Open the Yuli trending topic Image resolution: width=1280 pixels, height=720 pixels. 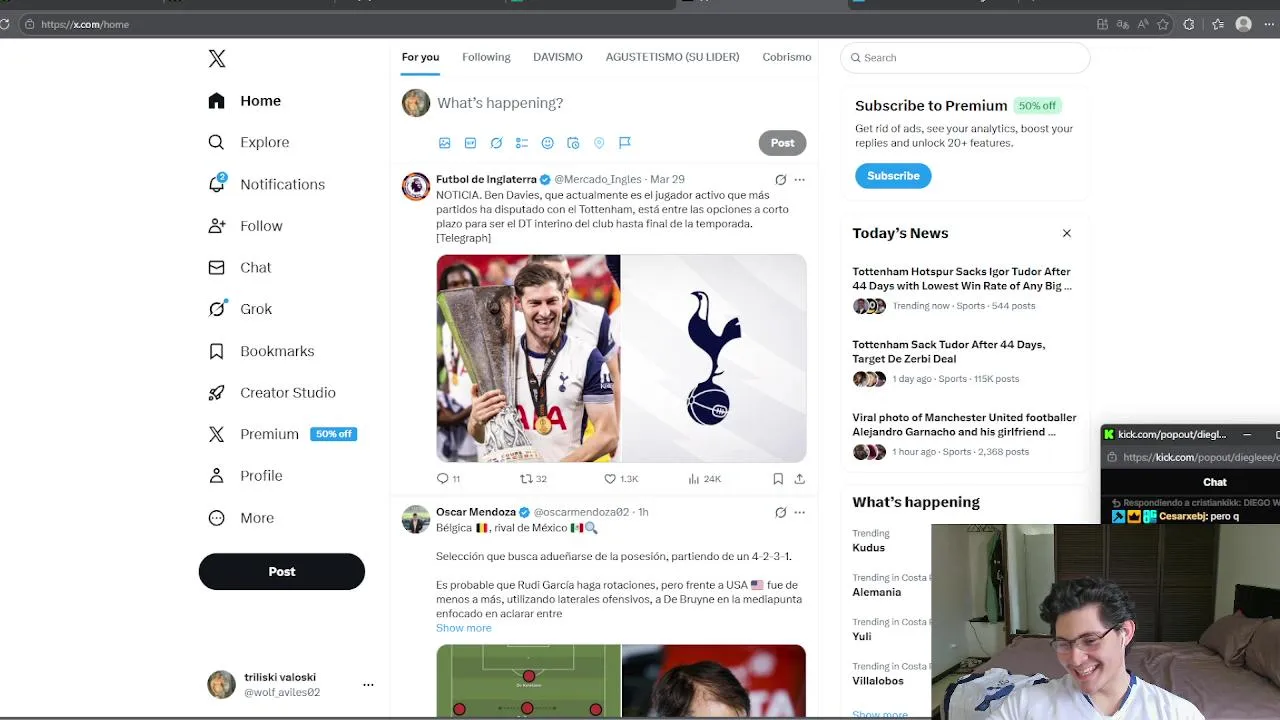(862, 636)
